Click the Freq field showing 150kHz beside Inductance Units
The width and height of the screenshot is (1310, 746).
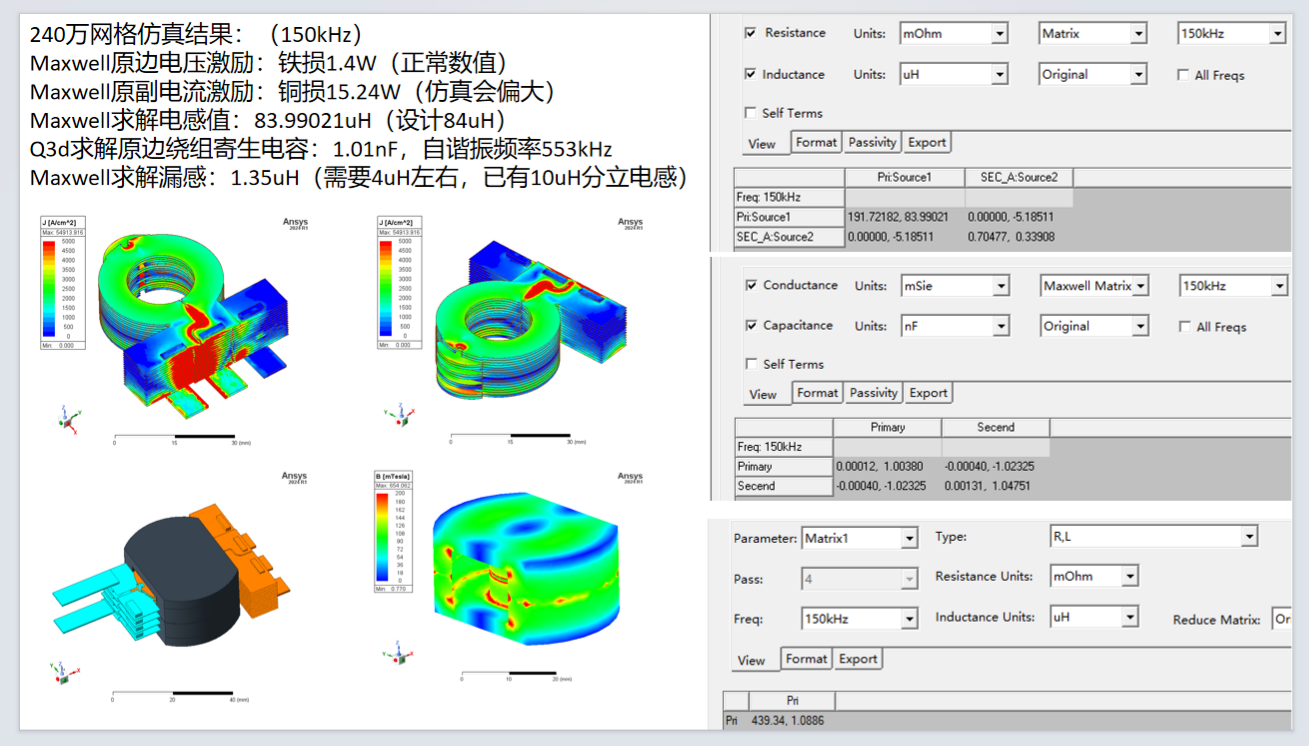(x=859, y=619)
